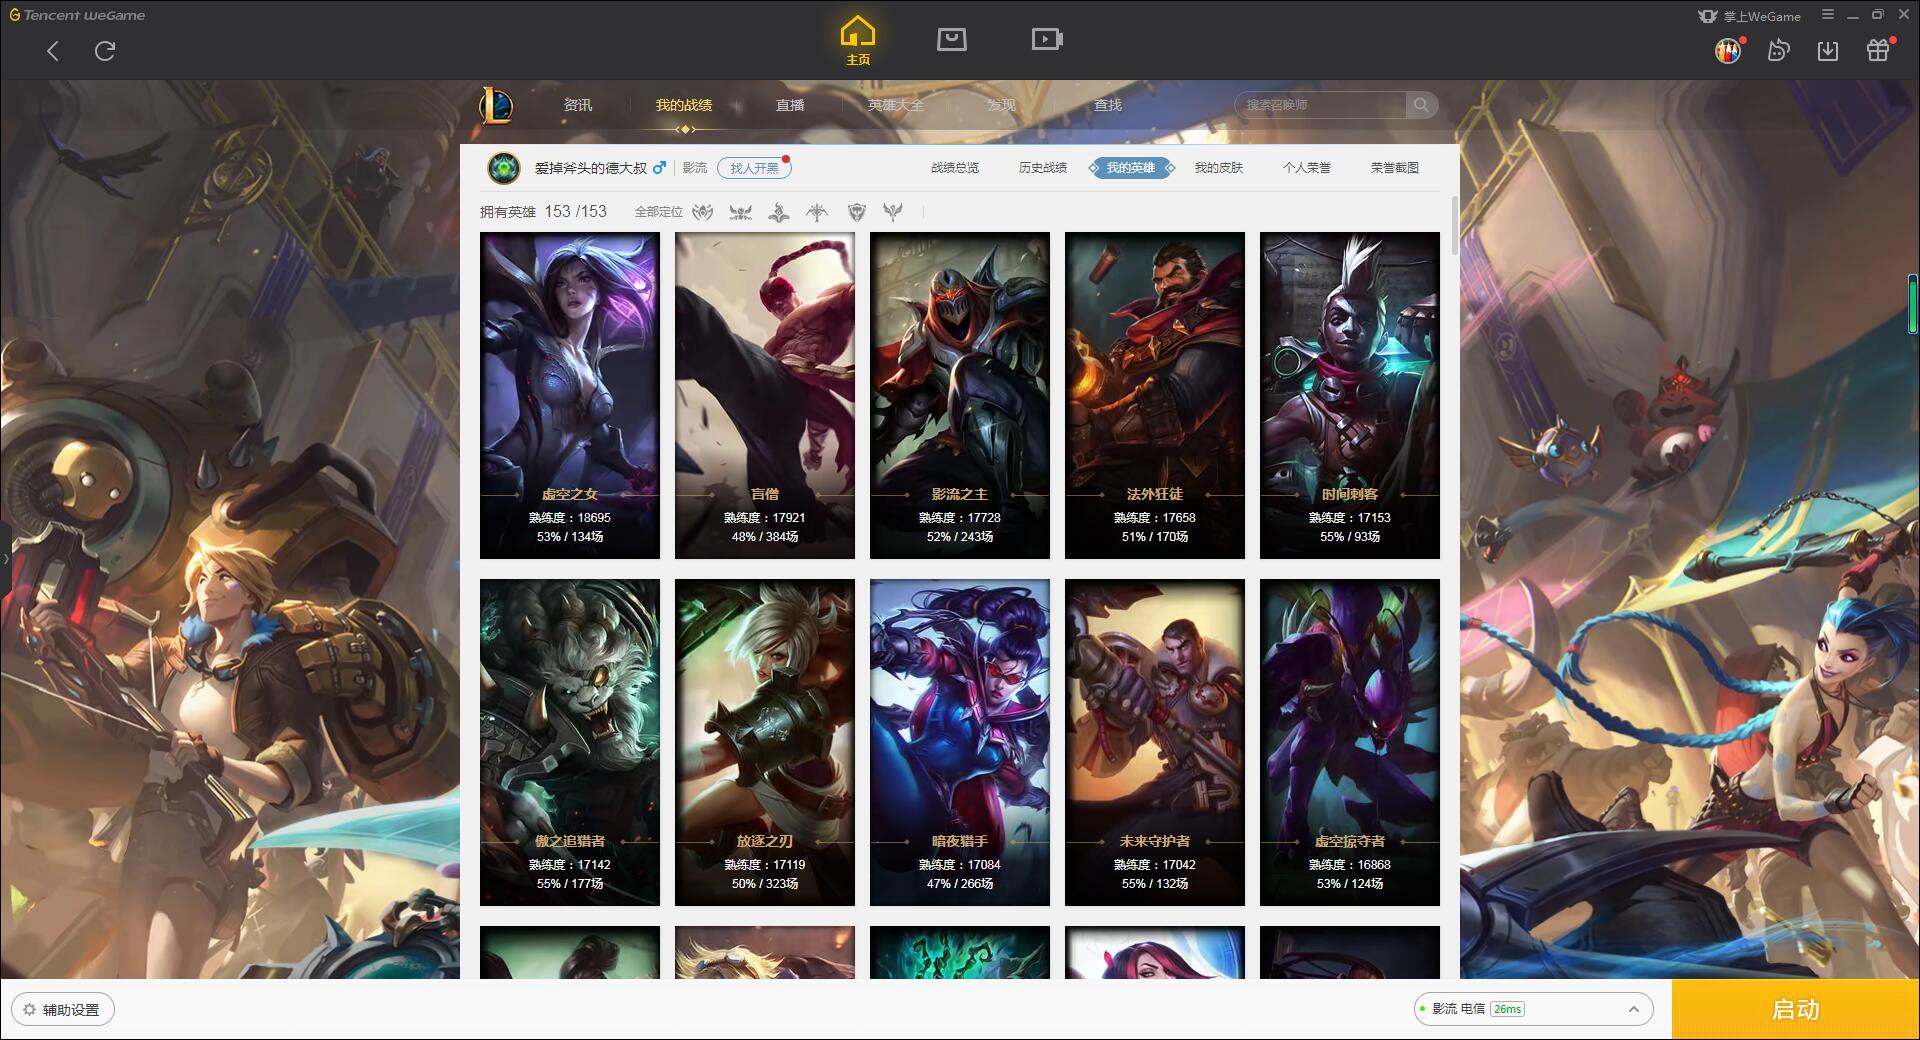The height and width of the screenshot is (1040, 1920).
Task: Click the summoner profile avatar
Action: 504,168
